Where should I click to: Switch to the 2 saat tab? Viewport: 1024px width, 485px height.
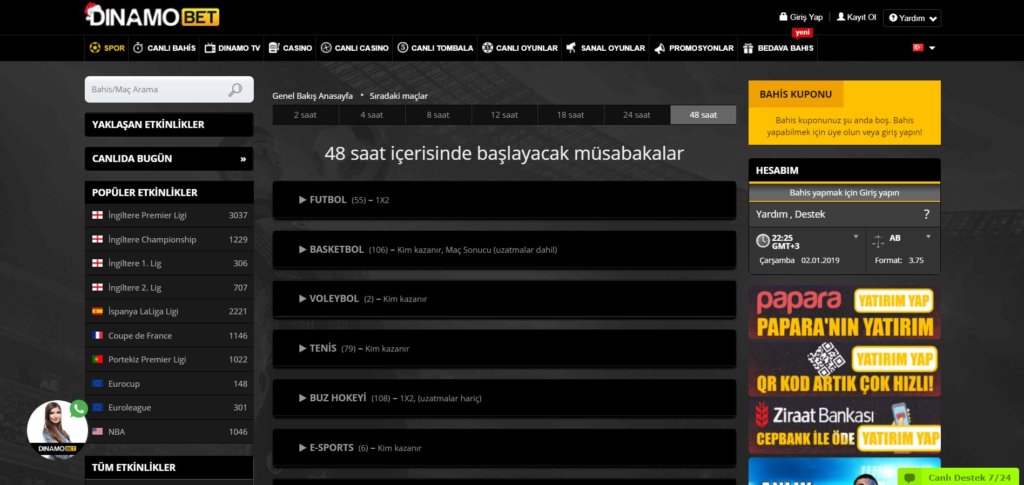tap(305, 115)
